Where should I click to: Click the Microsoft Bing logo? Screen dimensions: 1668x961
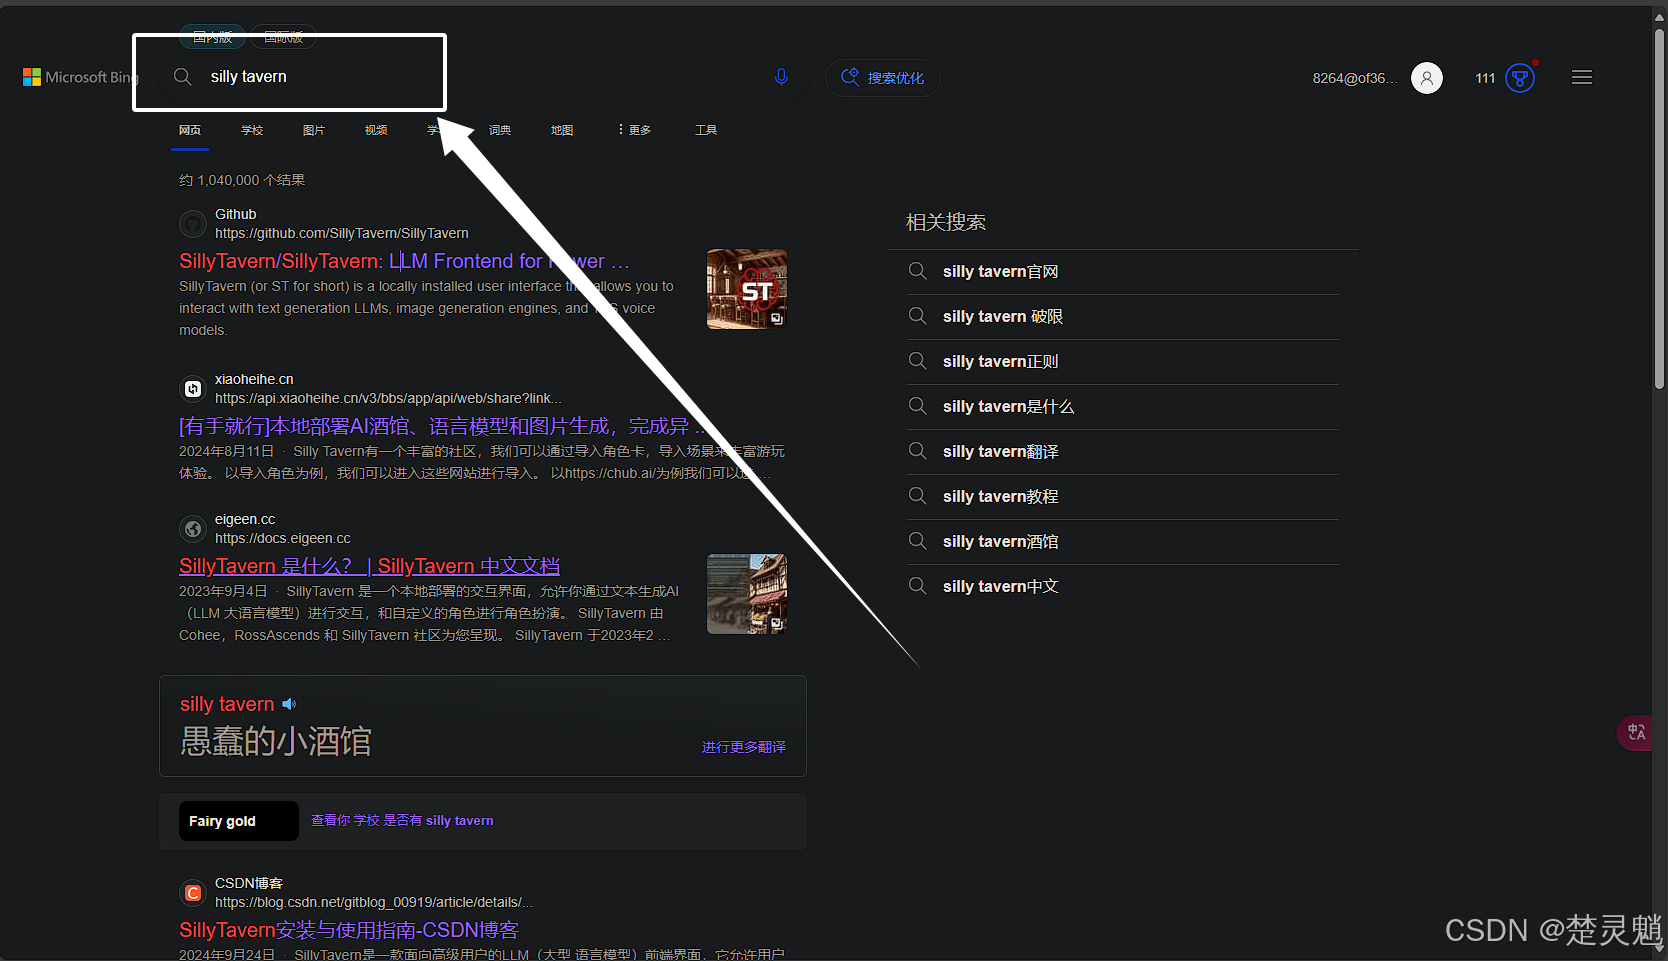click(x=80, y=77)
